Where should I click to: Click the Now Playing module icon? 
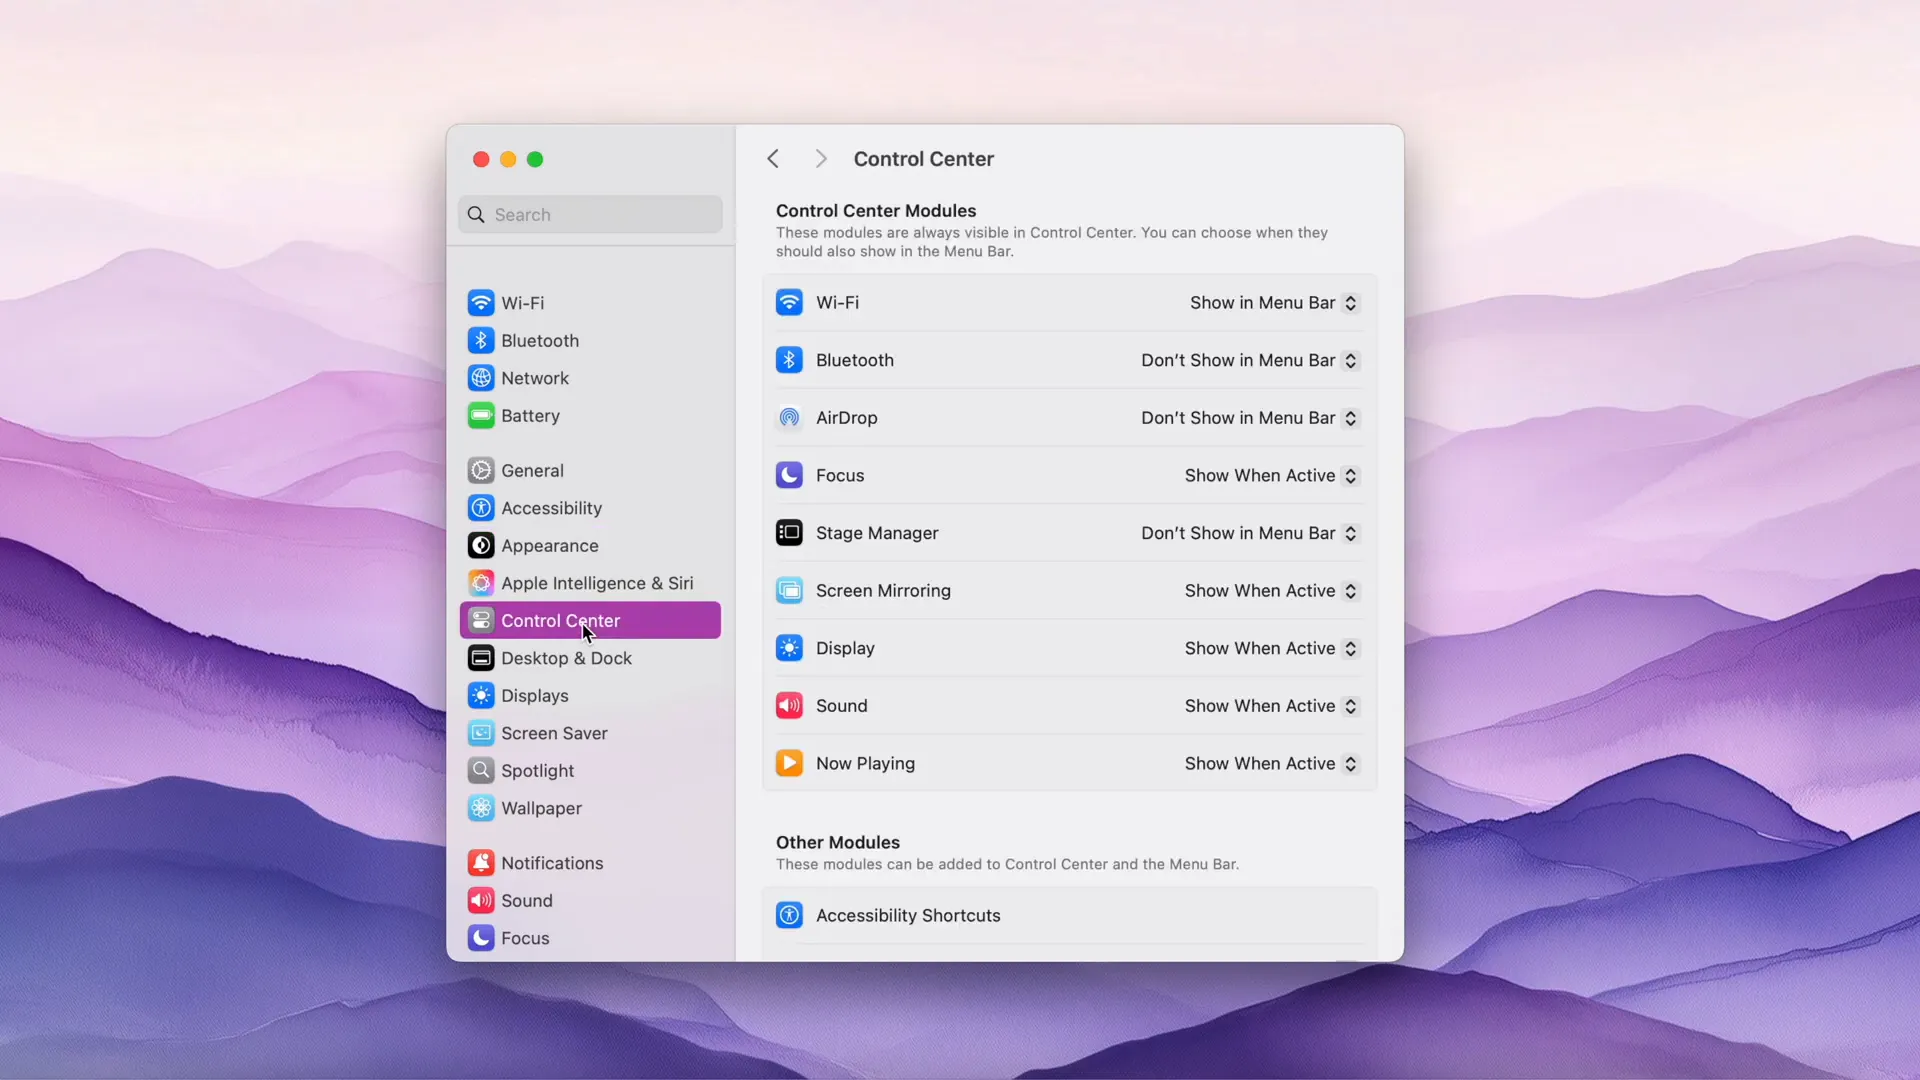pyautogui.click(x=789, y=764)
